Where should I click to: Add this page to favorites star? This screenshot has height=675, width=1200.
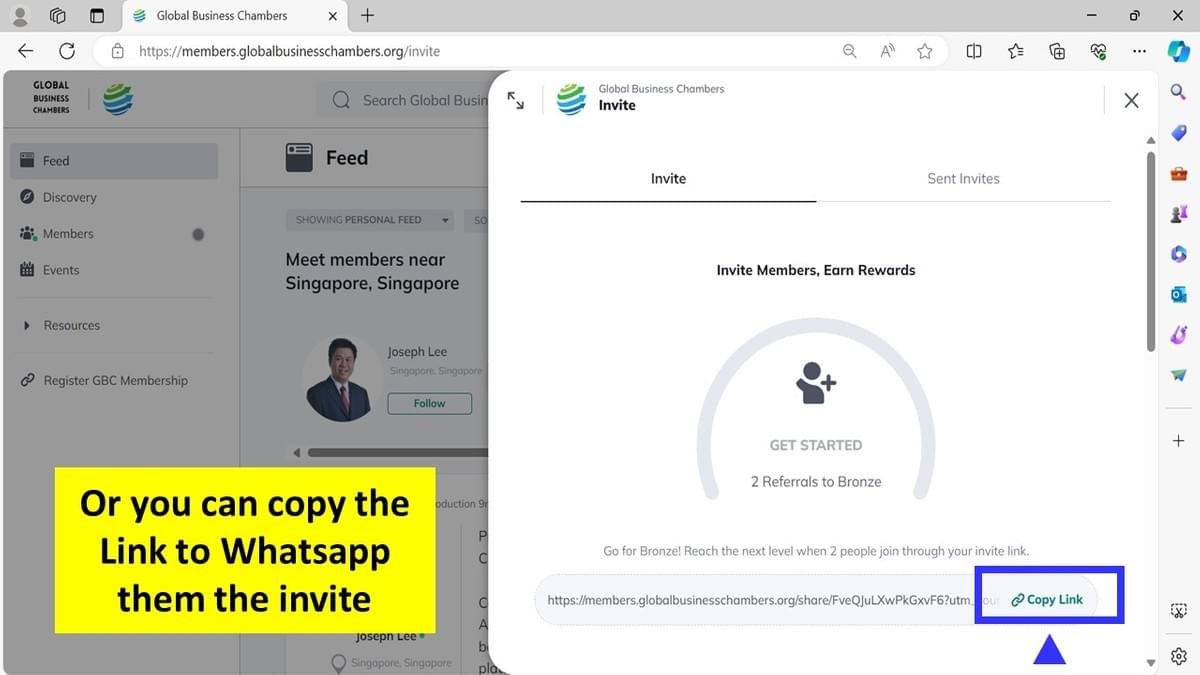pos(925,51)
